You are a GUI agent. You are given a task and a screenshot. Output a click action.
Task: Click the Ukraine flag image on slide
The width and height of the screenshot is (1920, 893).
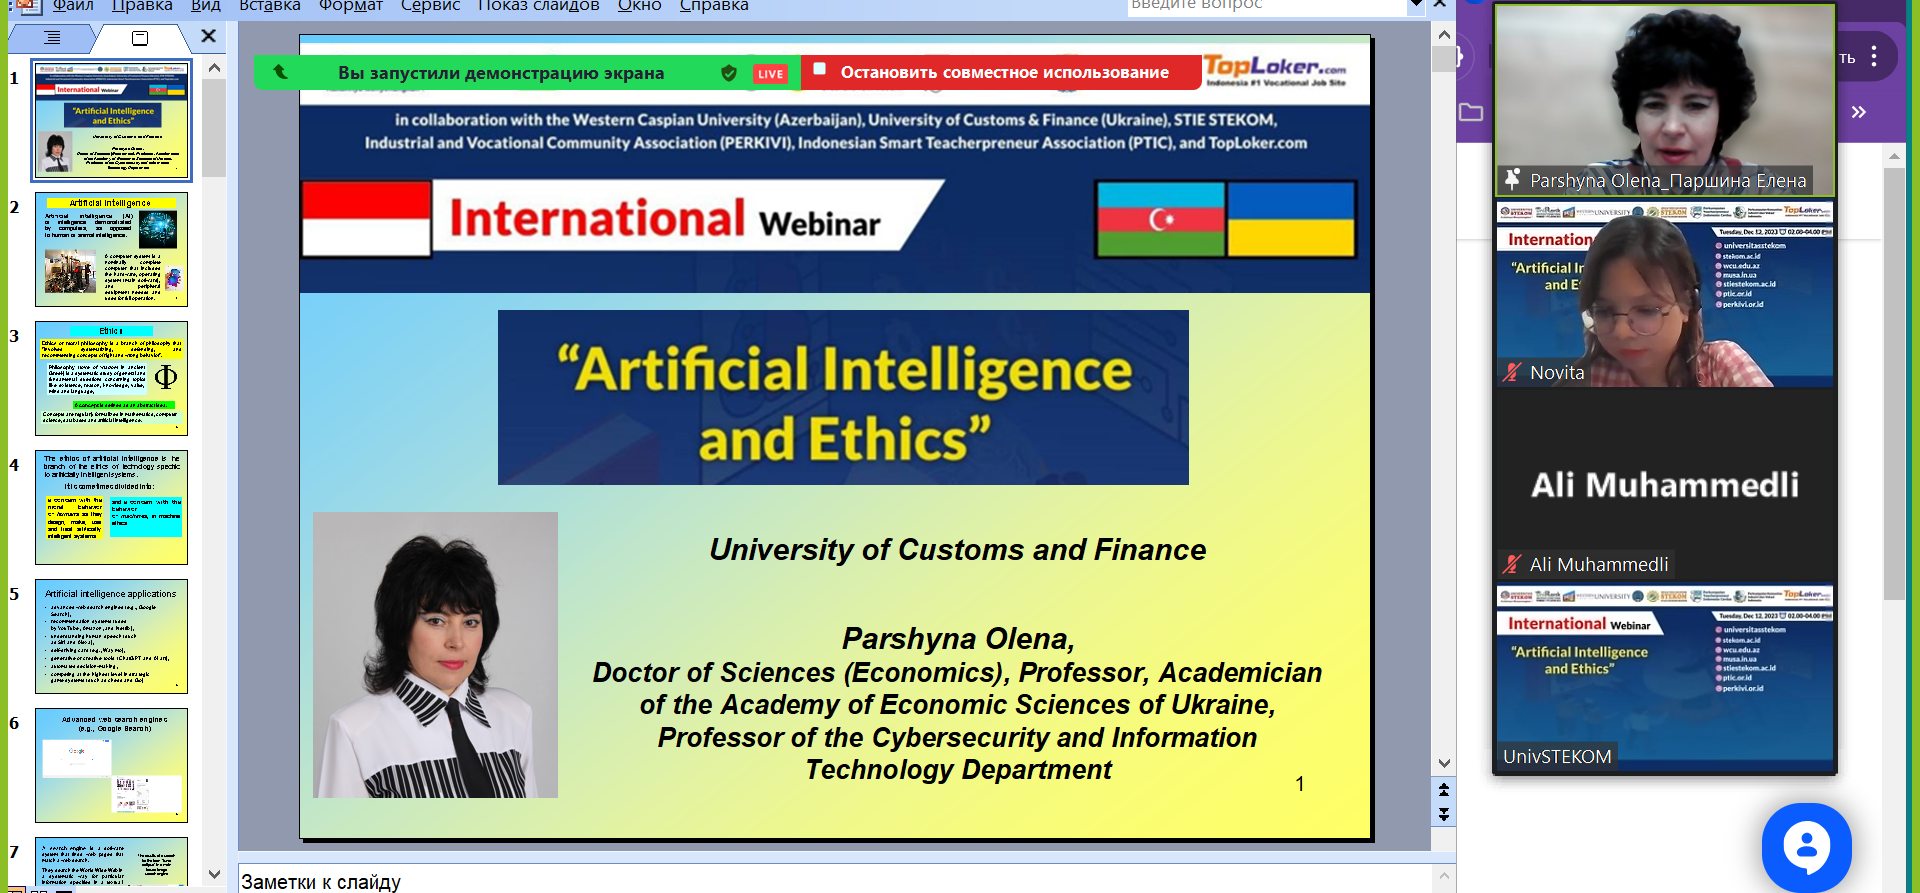click(1291, 219)
